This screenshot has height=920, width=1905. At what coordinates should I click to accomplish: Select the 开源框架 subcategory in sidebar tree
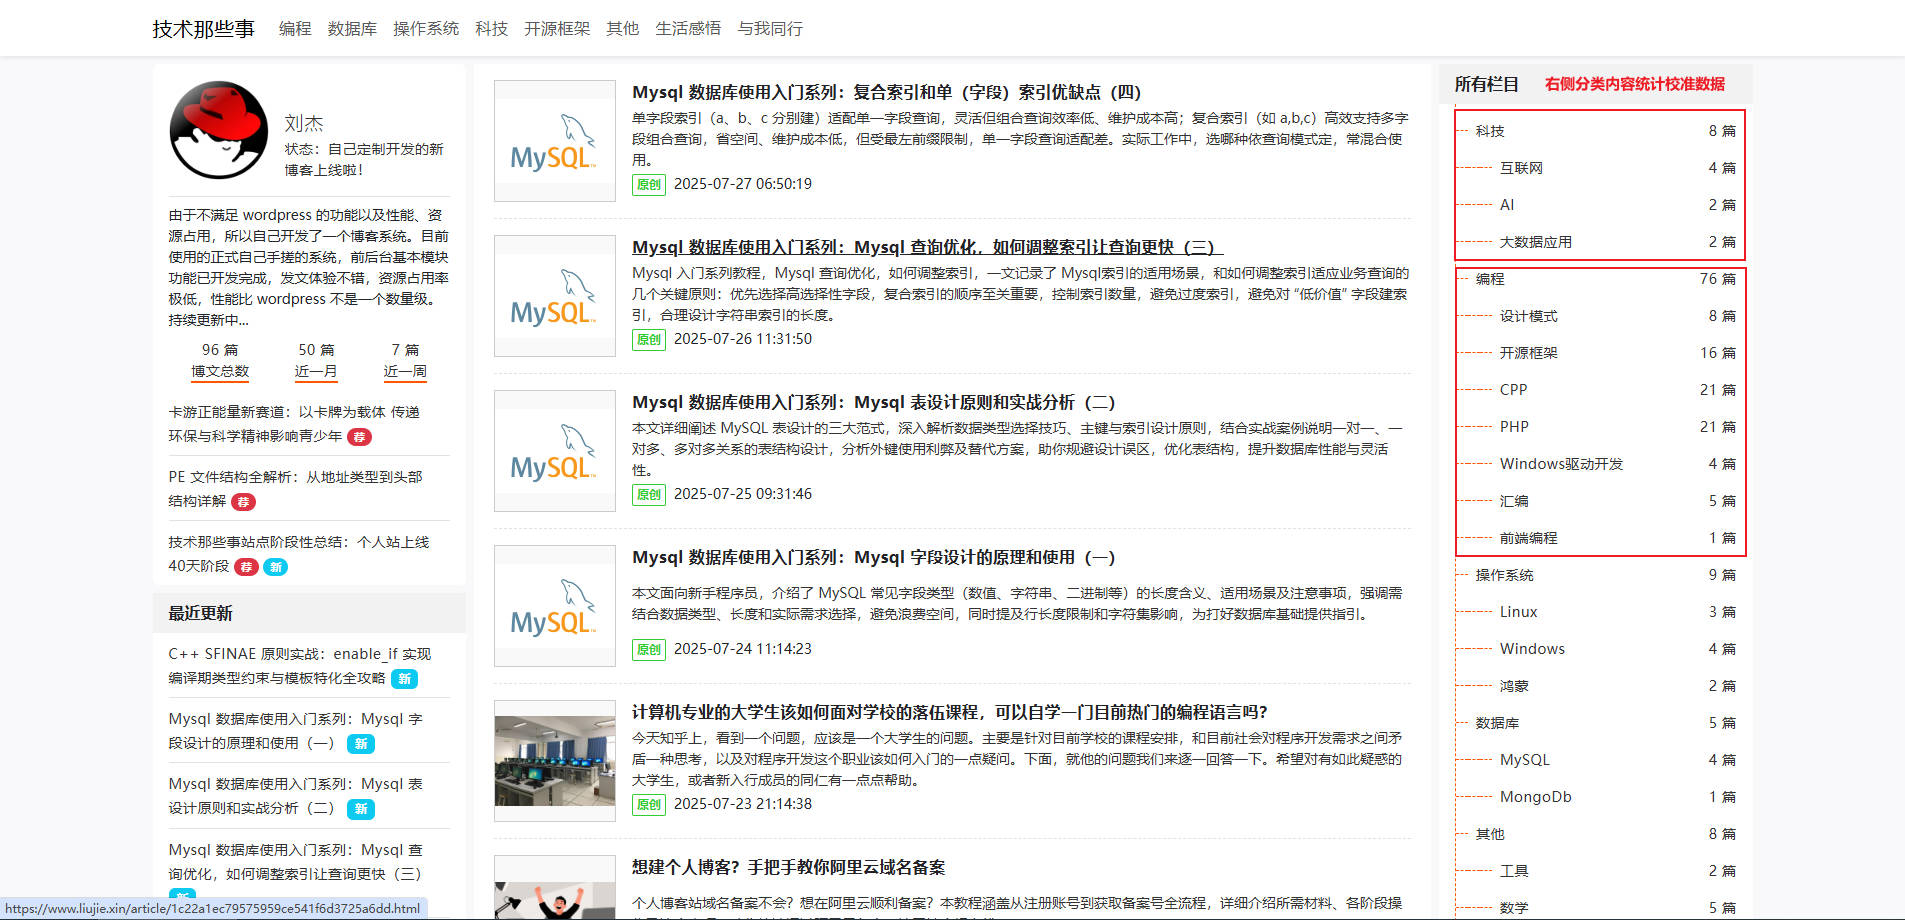1529,353
